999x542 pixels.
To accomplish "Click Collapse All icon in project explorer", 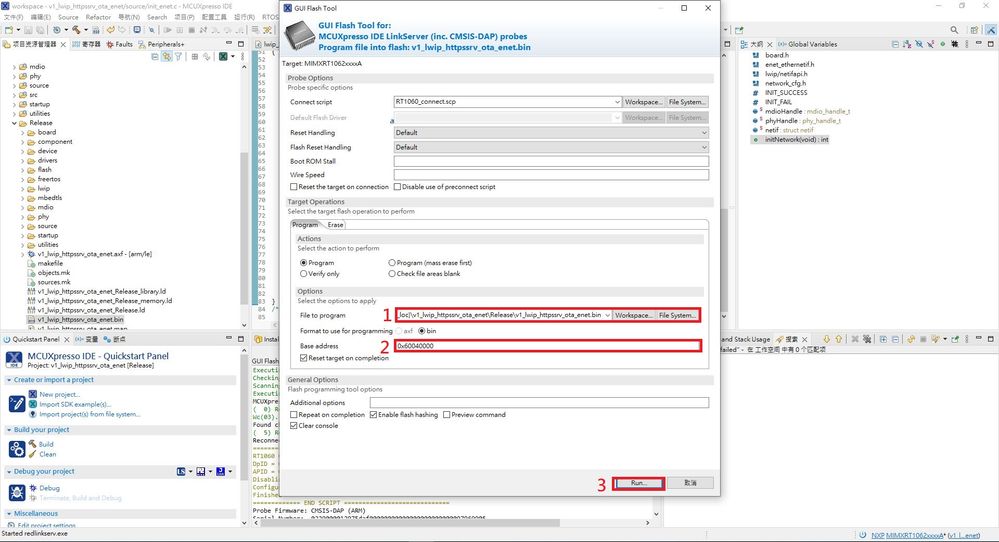I will [155, 57].
